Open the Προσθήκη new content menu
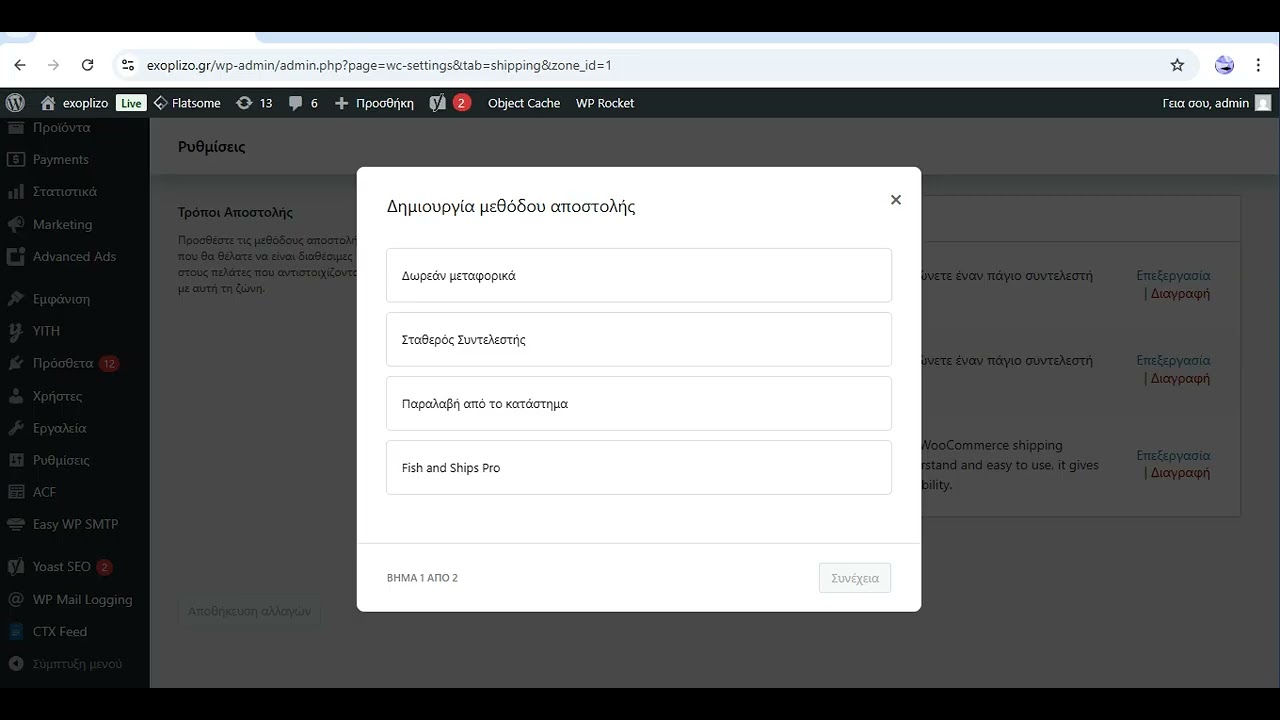 [374, 103]
